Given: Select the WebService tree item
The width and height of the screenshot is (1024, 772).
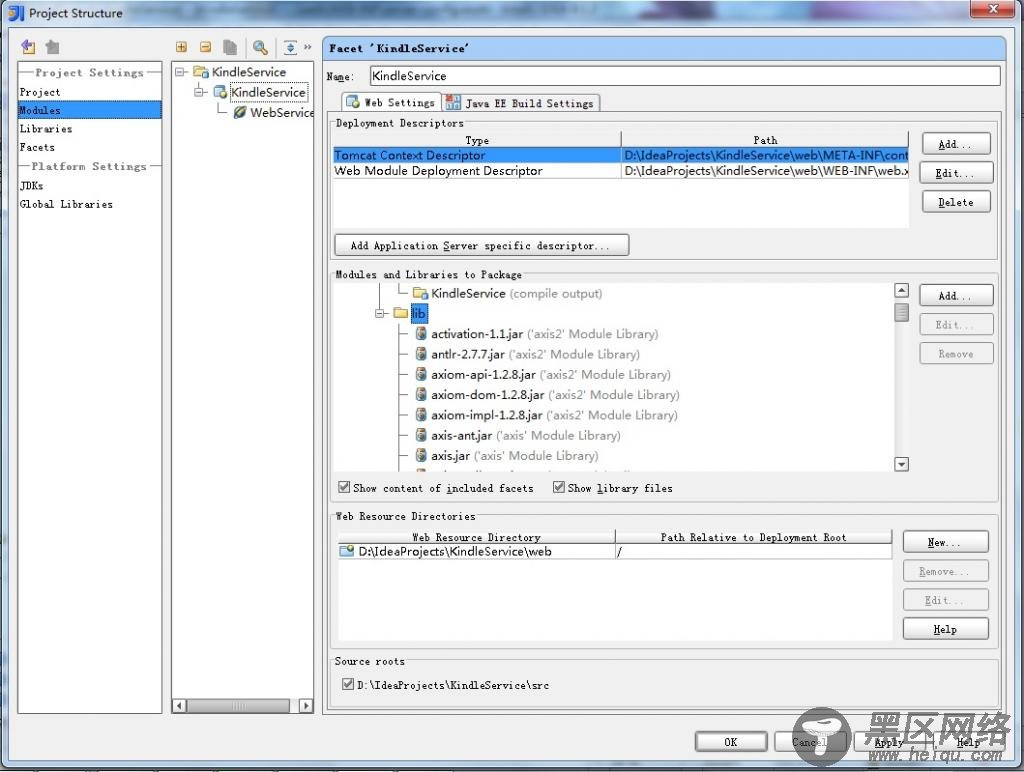Looking at the screenshot, I should point(281,112).
